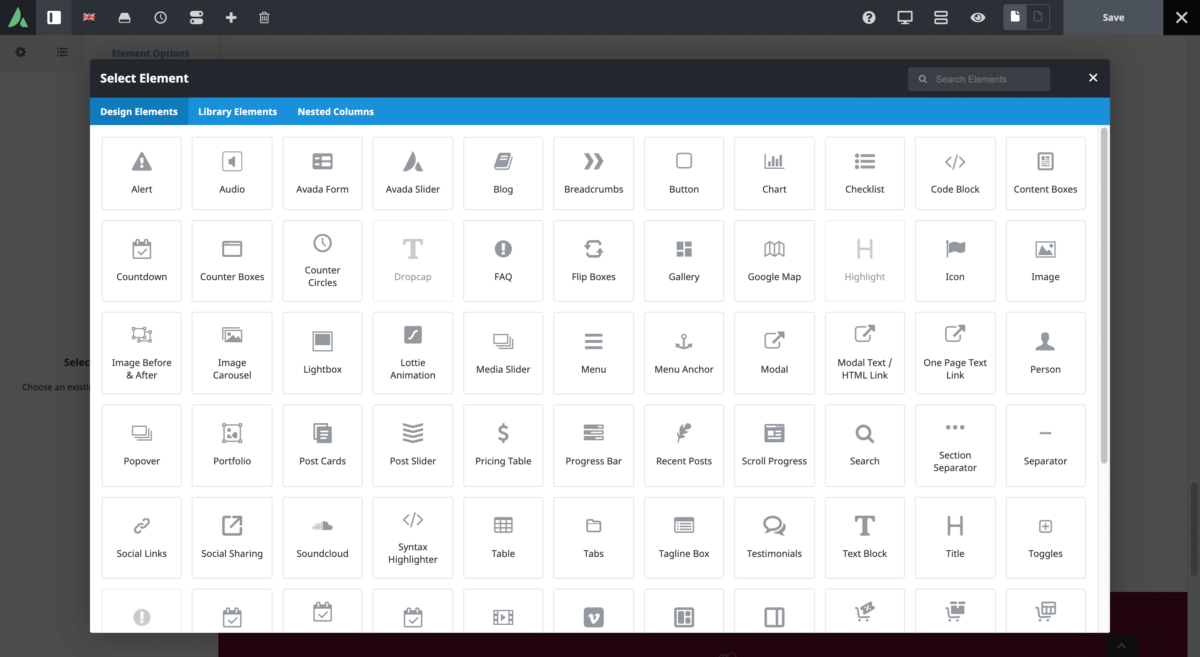Screen dimensions: 1200x657
Task: Click the Save button
Action: point(1113,17)
